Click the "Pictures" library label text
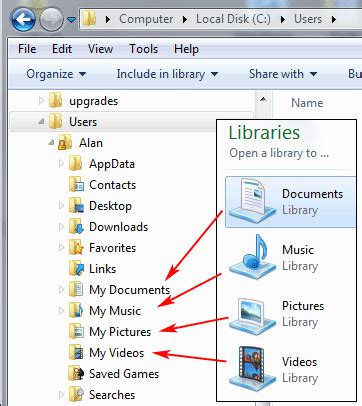362x406 pixels. click(x=303, y=306)
